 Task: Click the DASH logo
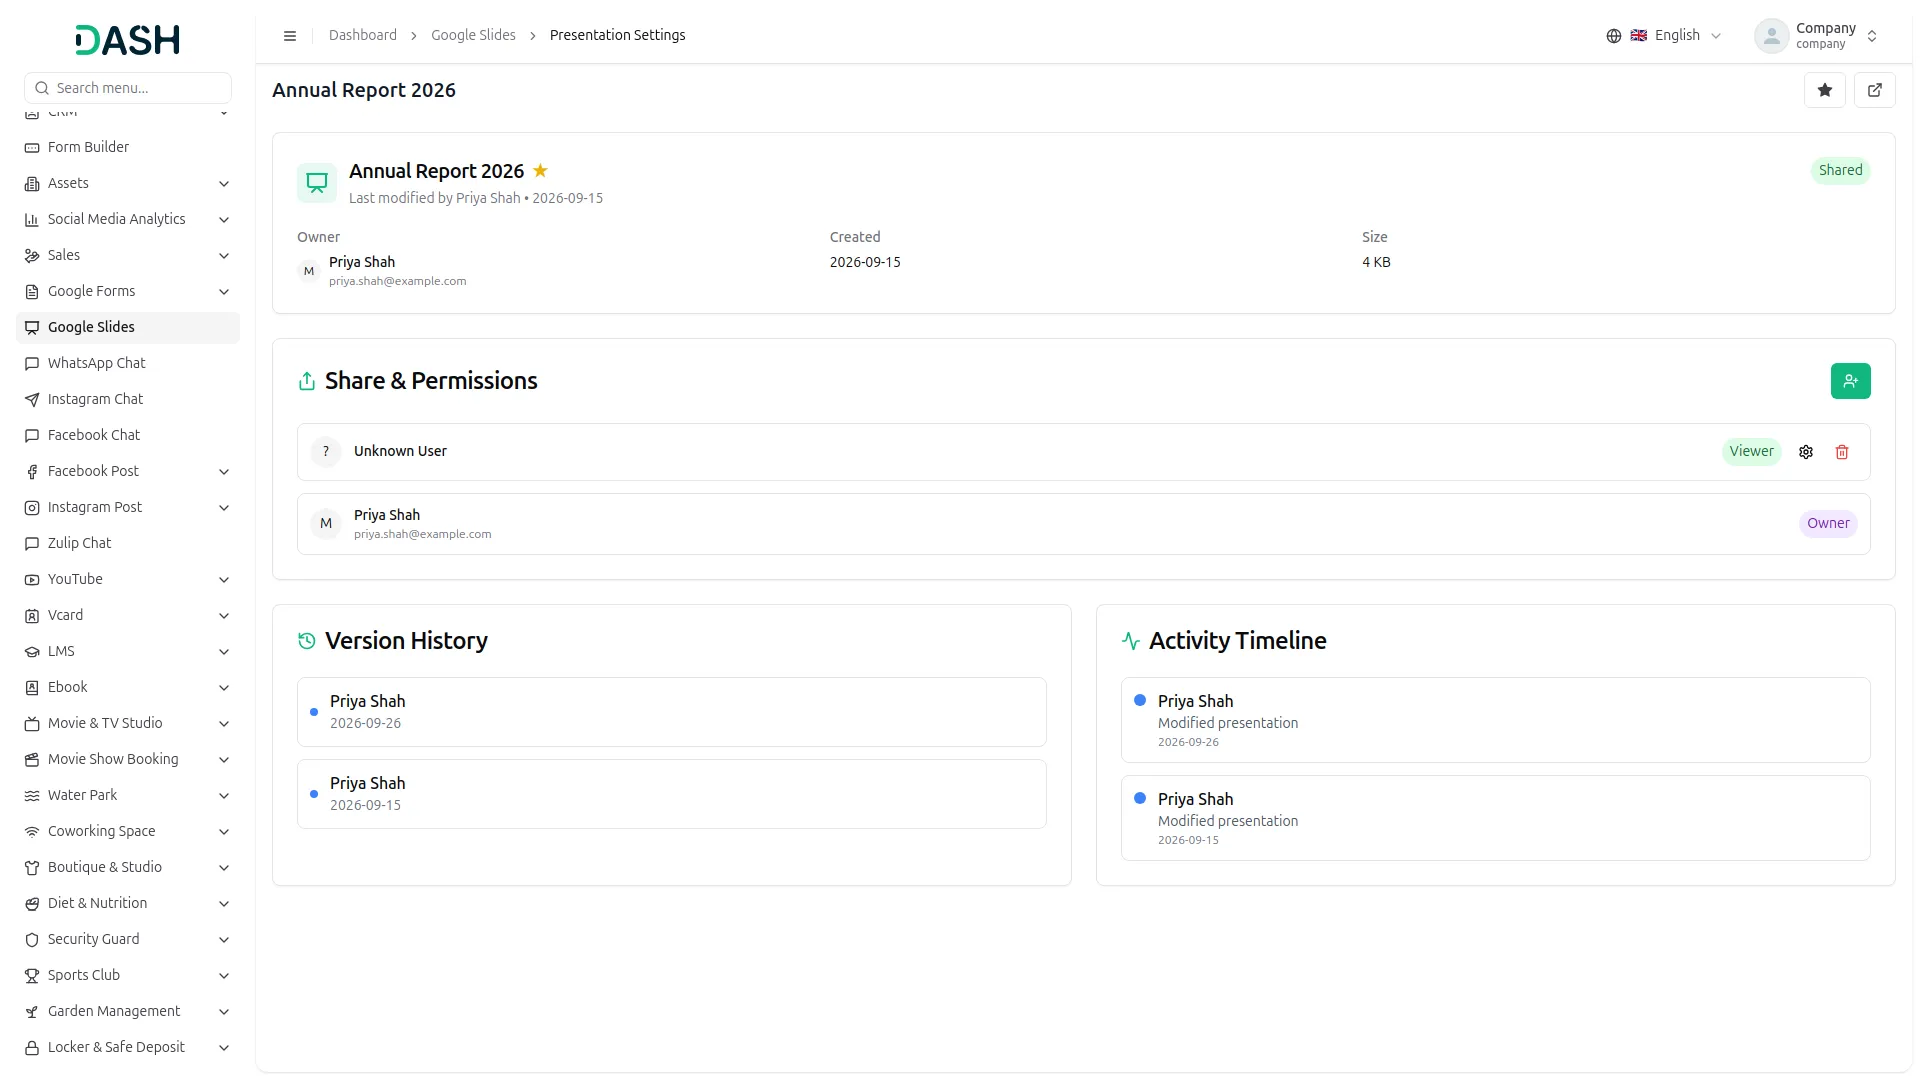pos(127,40)
